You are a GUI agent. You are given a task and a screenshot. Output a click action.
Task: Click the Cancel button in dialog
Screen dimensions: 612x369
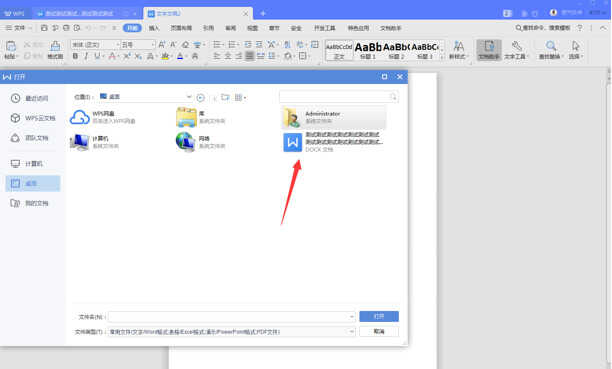[379, 332]
